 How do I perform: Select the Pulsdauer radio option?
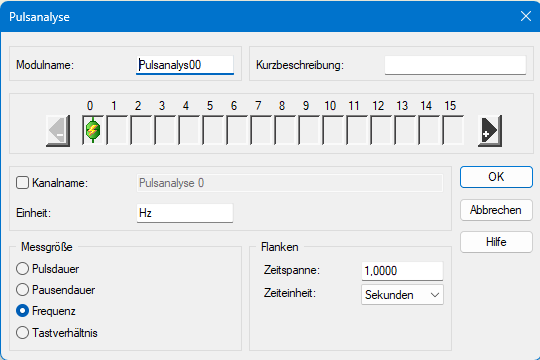pyautogui.click(x=22, y=269)
